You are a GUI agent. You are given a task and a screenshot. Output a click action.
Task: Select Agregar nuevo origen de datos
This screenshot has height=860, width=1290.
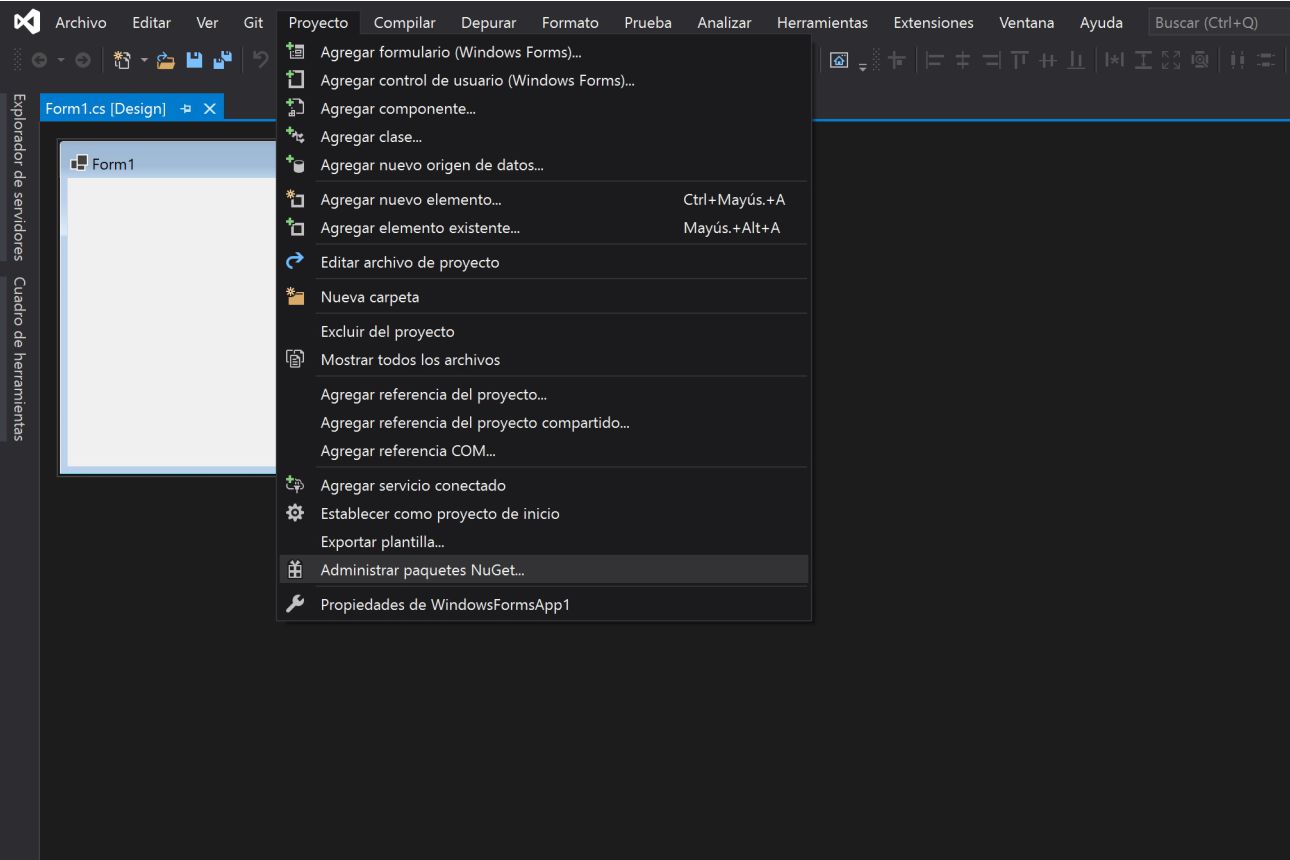(544, 165)
